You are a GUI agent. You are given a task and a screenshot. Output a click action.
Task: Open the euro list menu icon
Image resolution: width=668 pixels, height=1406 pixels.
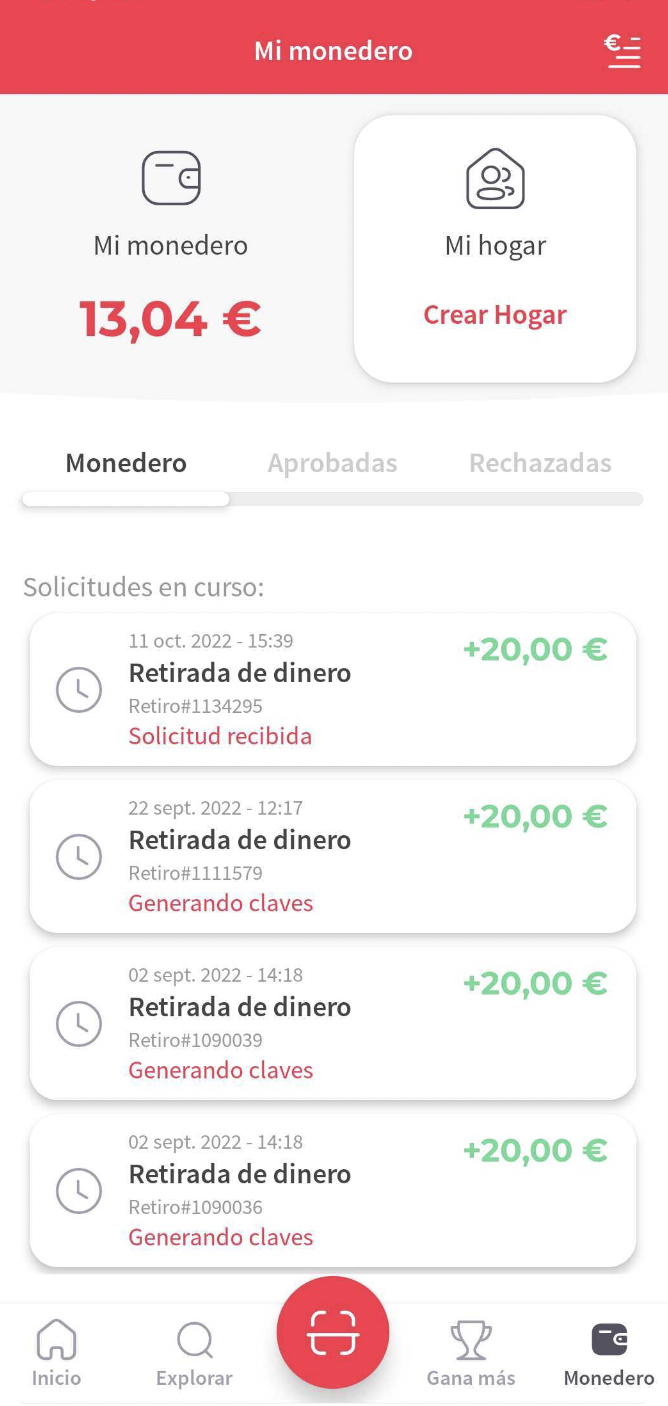pyautogui.click(x=622, y=50)
